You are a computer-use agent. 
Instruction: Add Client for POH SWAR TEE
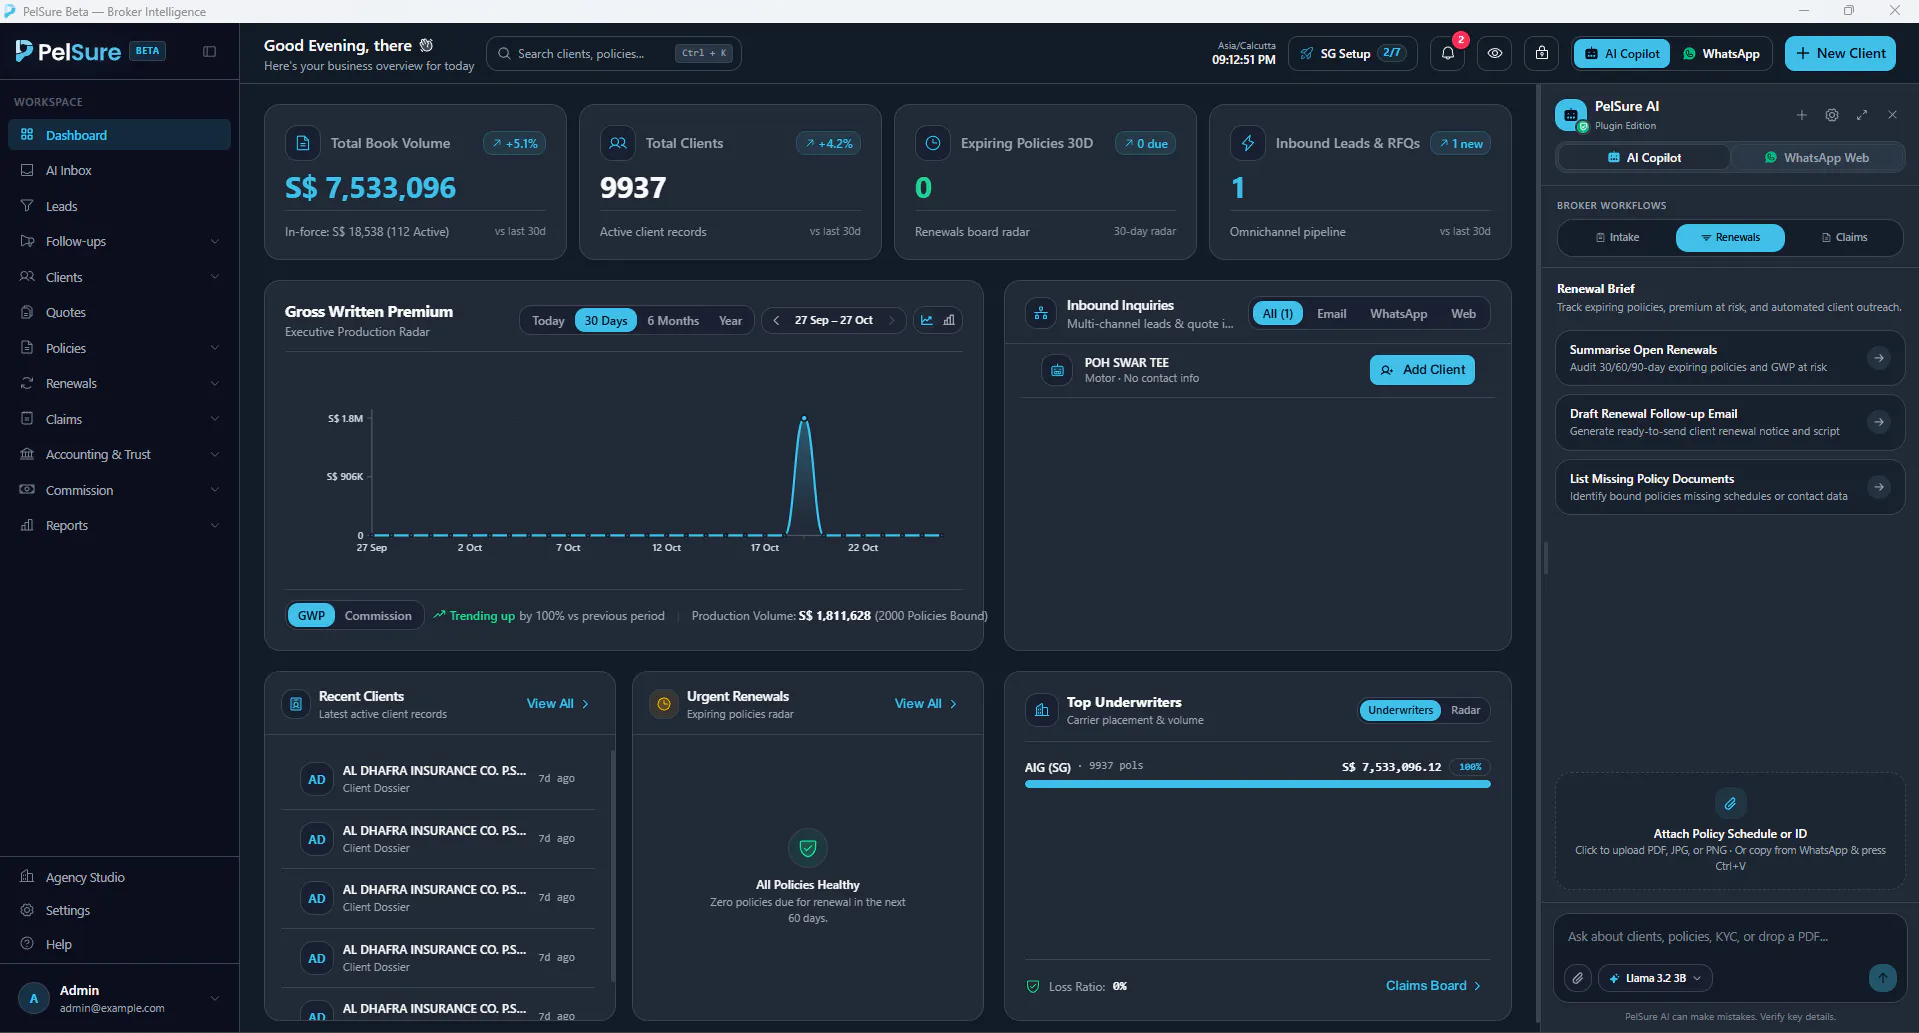tap(1422, 370)
